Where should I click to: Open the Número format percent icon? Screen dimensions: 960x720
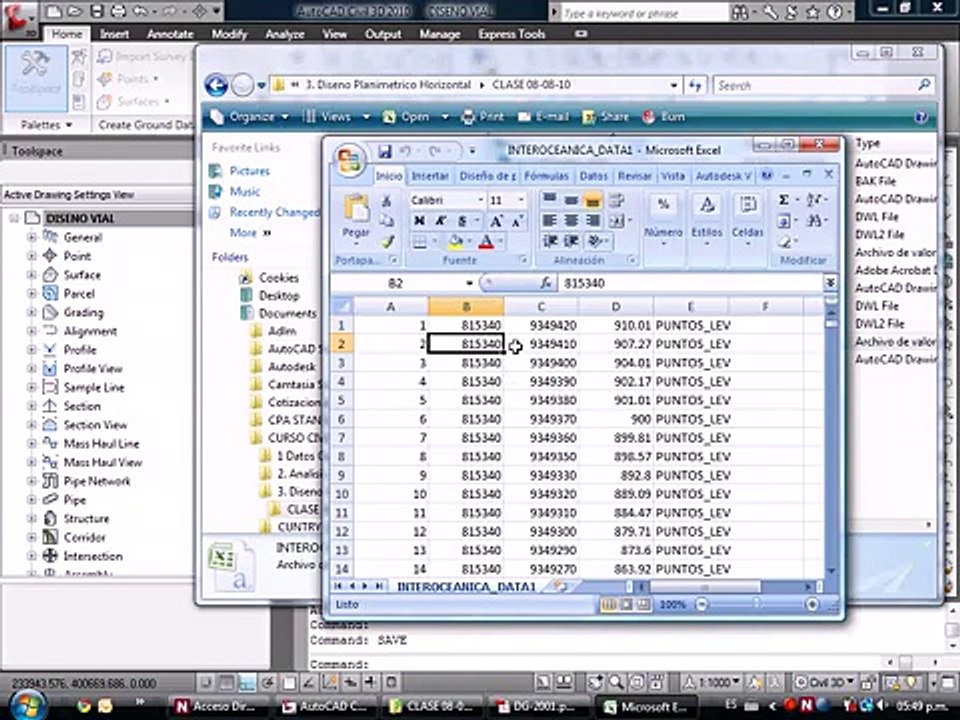pyautogui.click(x=662, y=204)
